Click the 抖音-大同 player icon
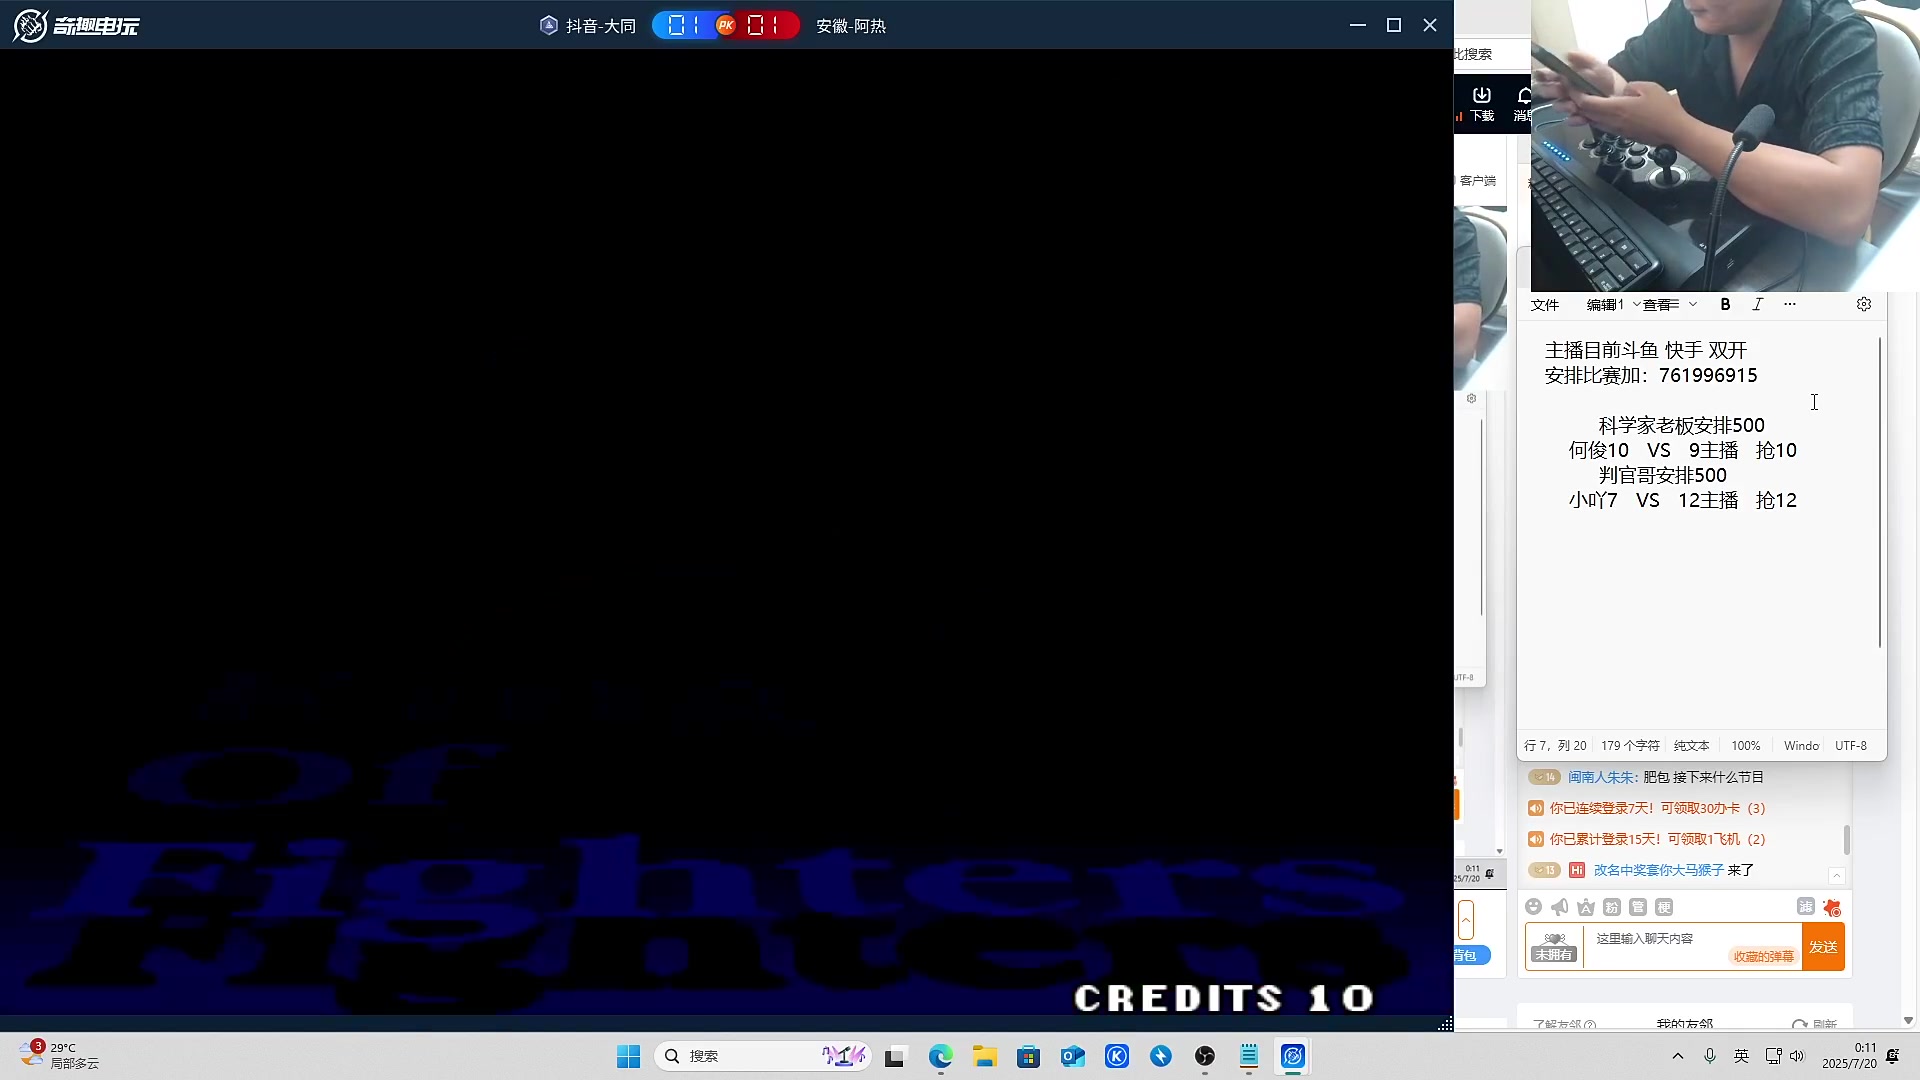Screen dimensions: 1920x1080 pos(548,25)
